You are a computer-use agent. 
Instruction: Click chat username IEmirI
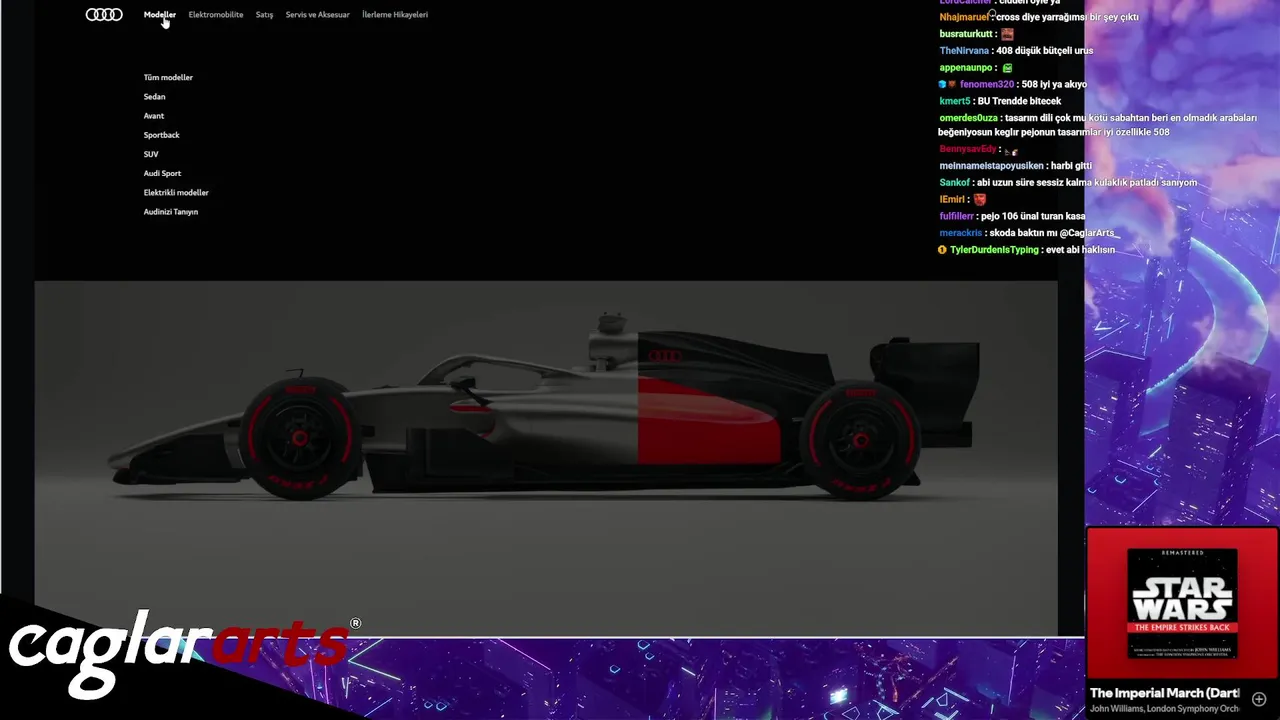[x=953, y=199]
